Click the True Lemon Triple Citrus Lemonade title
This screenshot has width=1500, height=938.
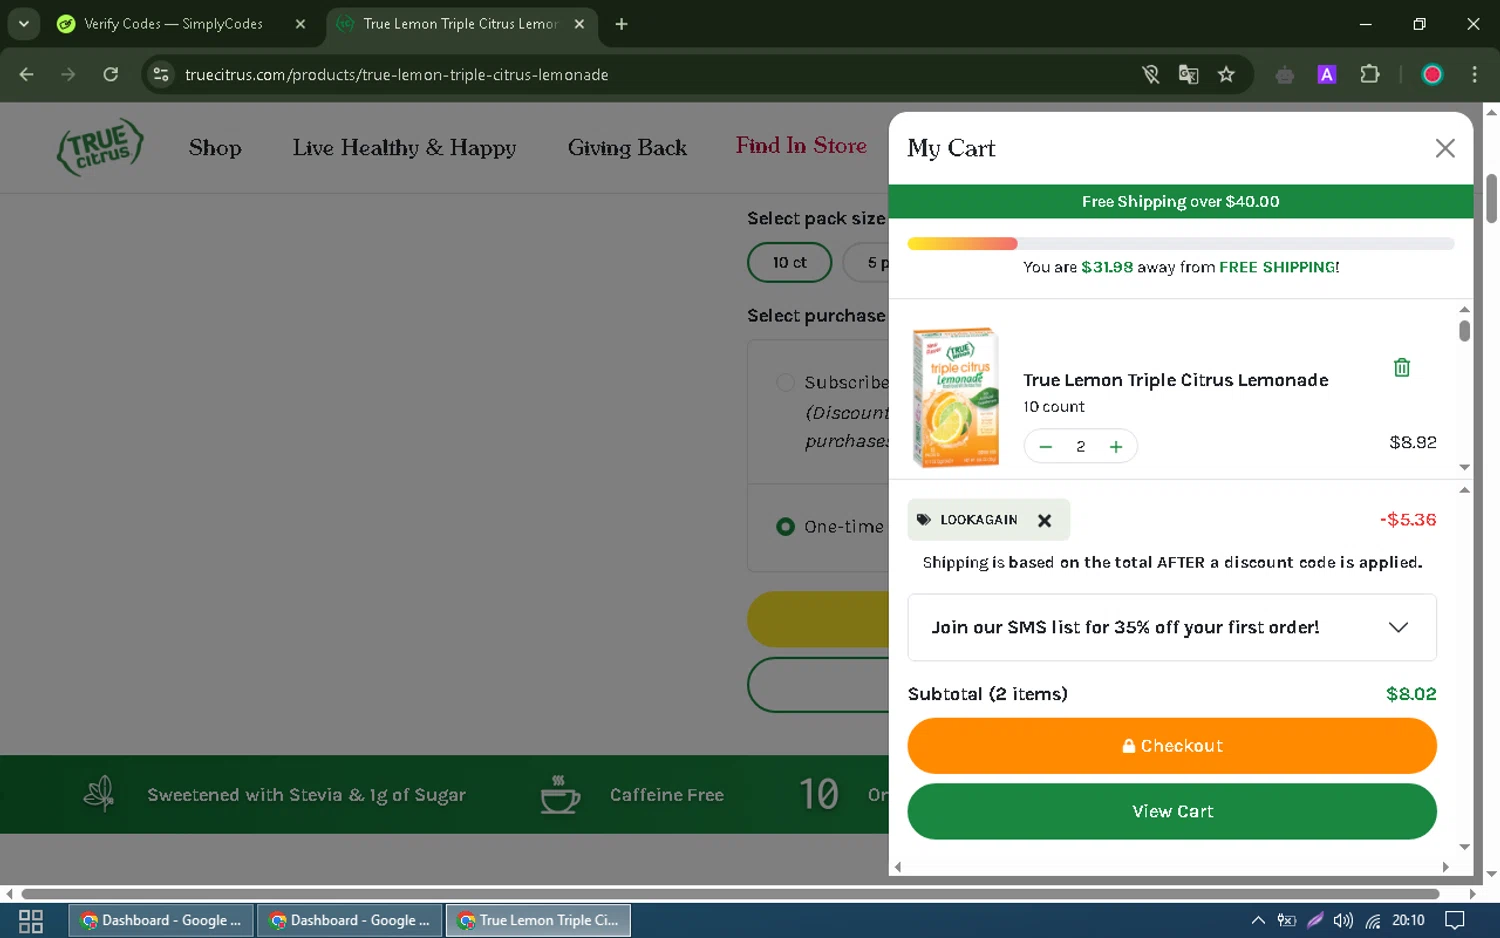(x=1175, y=380)
